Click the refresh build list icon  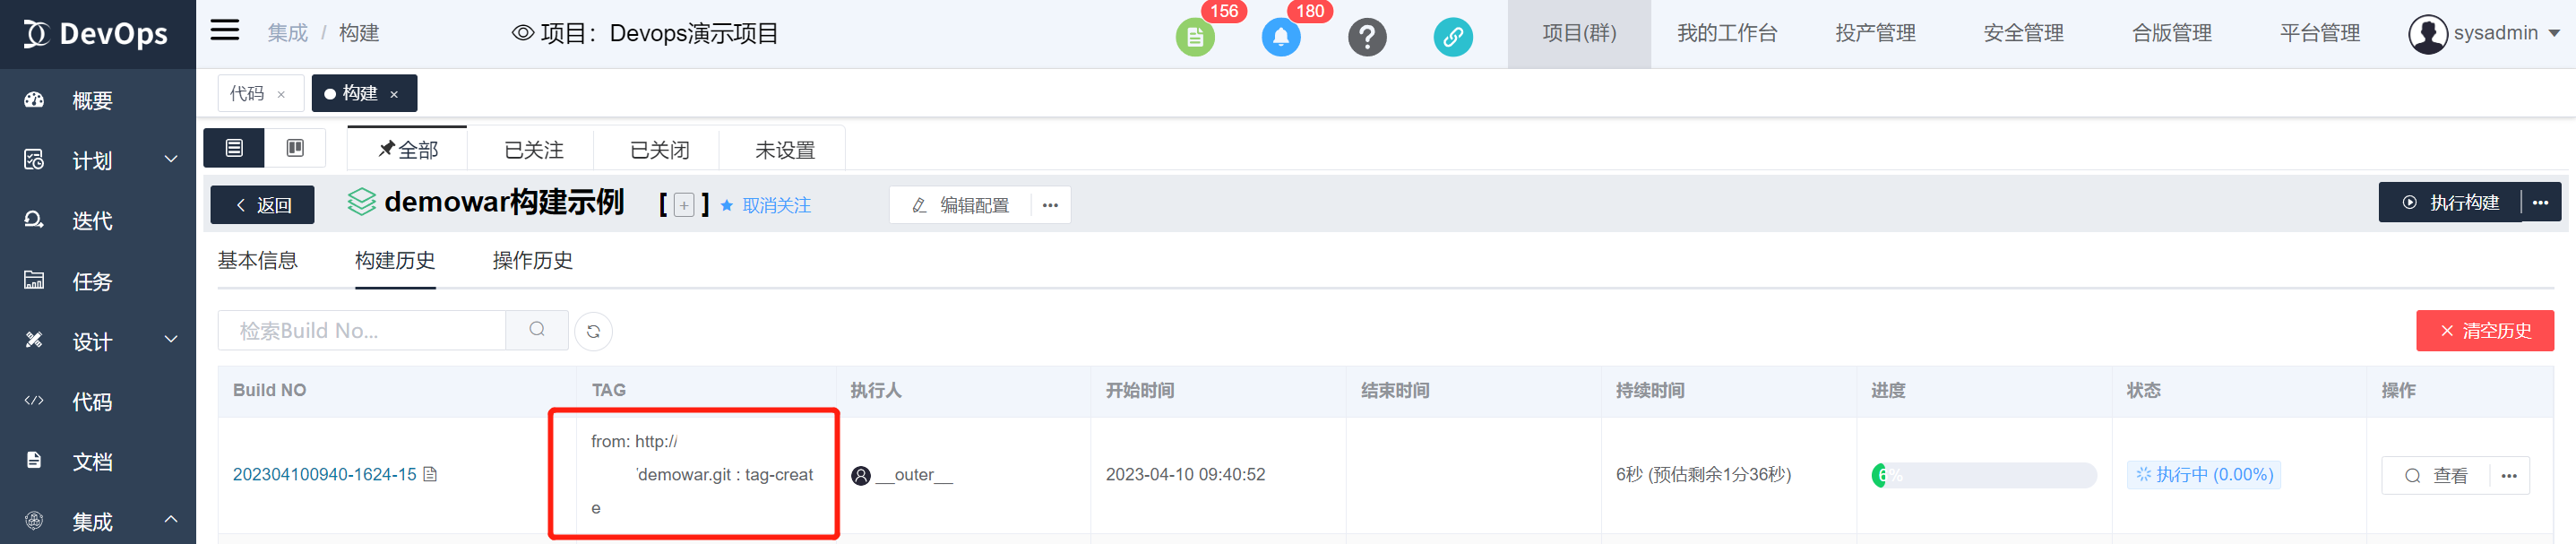(593, 331)
